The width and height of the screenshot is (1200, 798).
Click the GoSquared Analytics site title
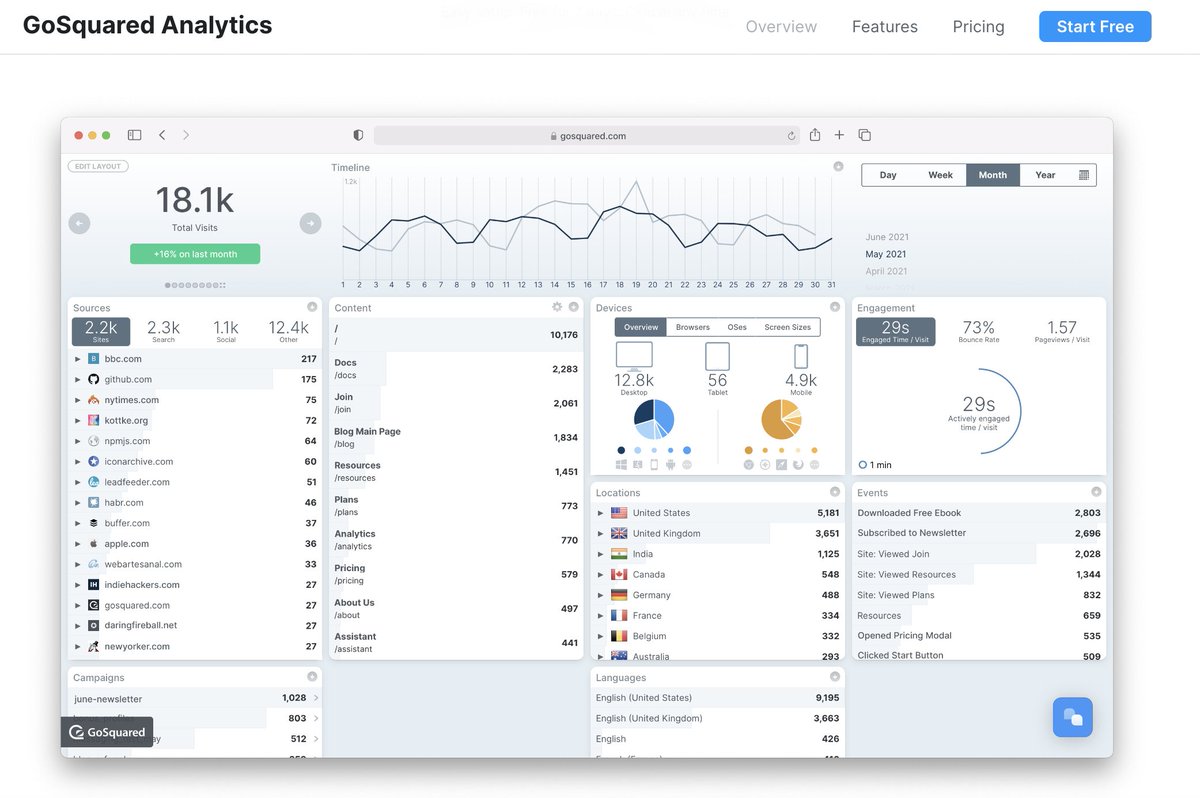[147, 26]
